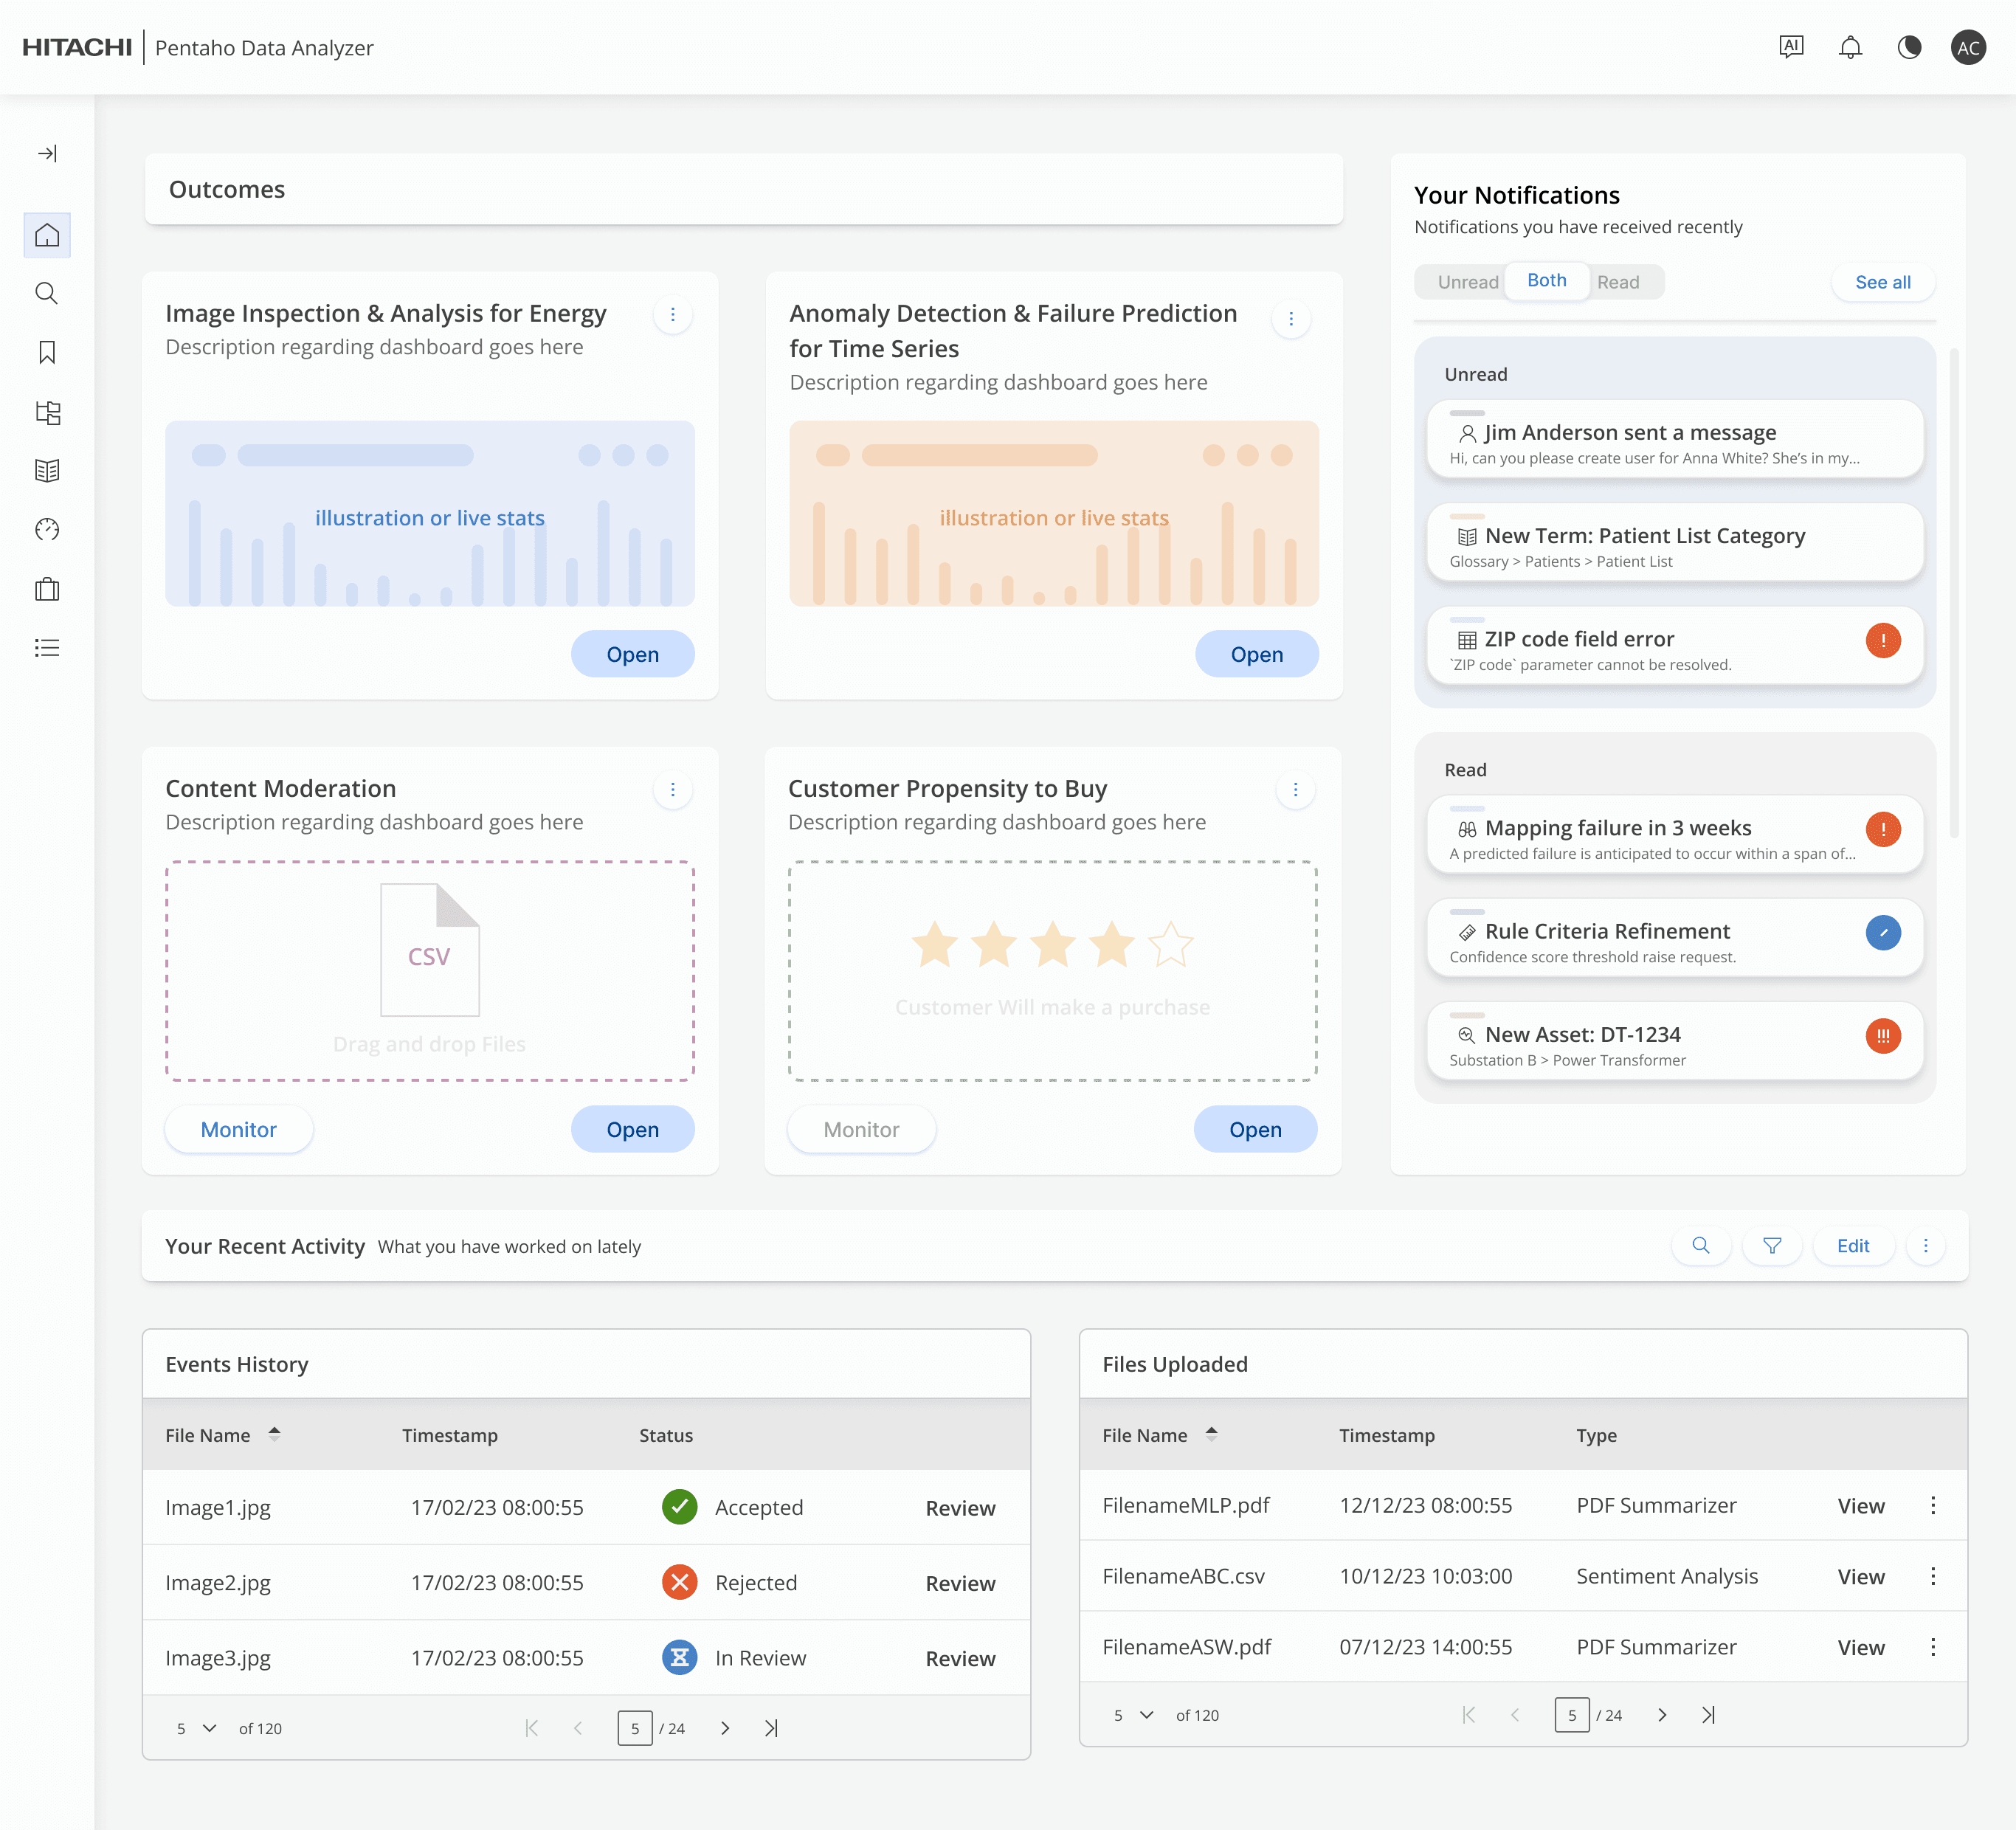Click the Events History page number field
2016x1830 pixels.
[x=635, y=1728]
